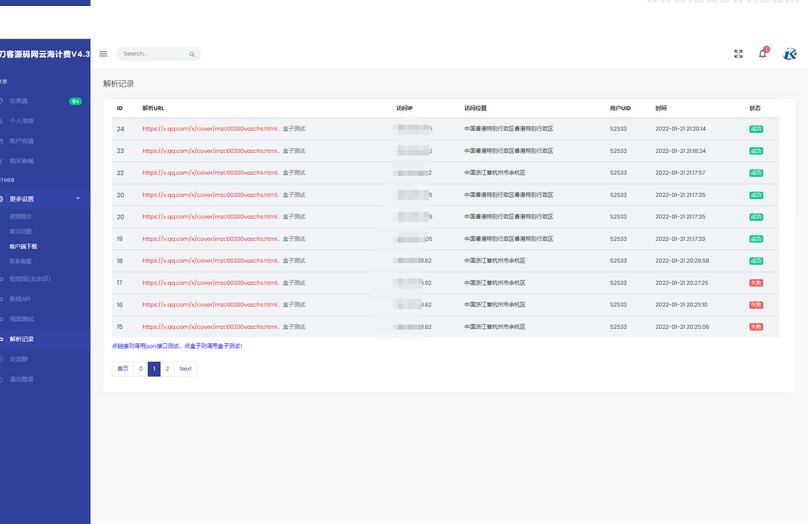Click the search magnifier icon

point(192,54)
